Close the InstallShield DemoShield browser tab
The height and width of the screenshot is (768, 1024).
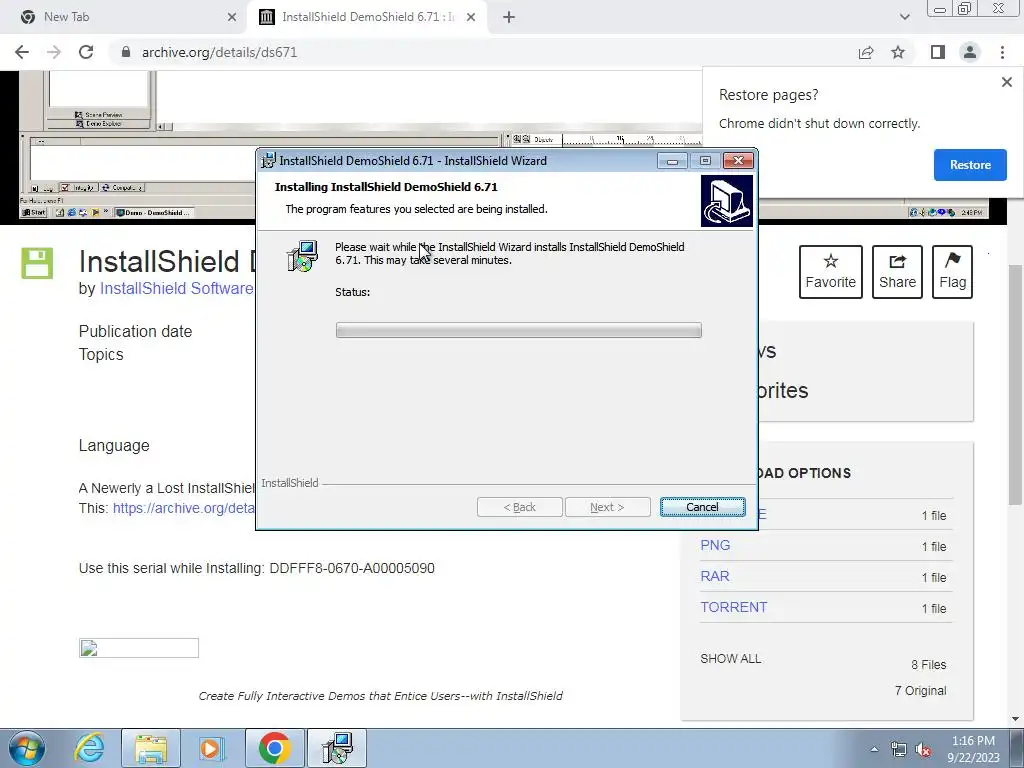point(471,17)
